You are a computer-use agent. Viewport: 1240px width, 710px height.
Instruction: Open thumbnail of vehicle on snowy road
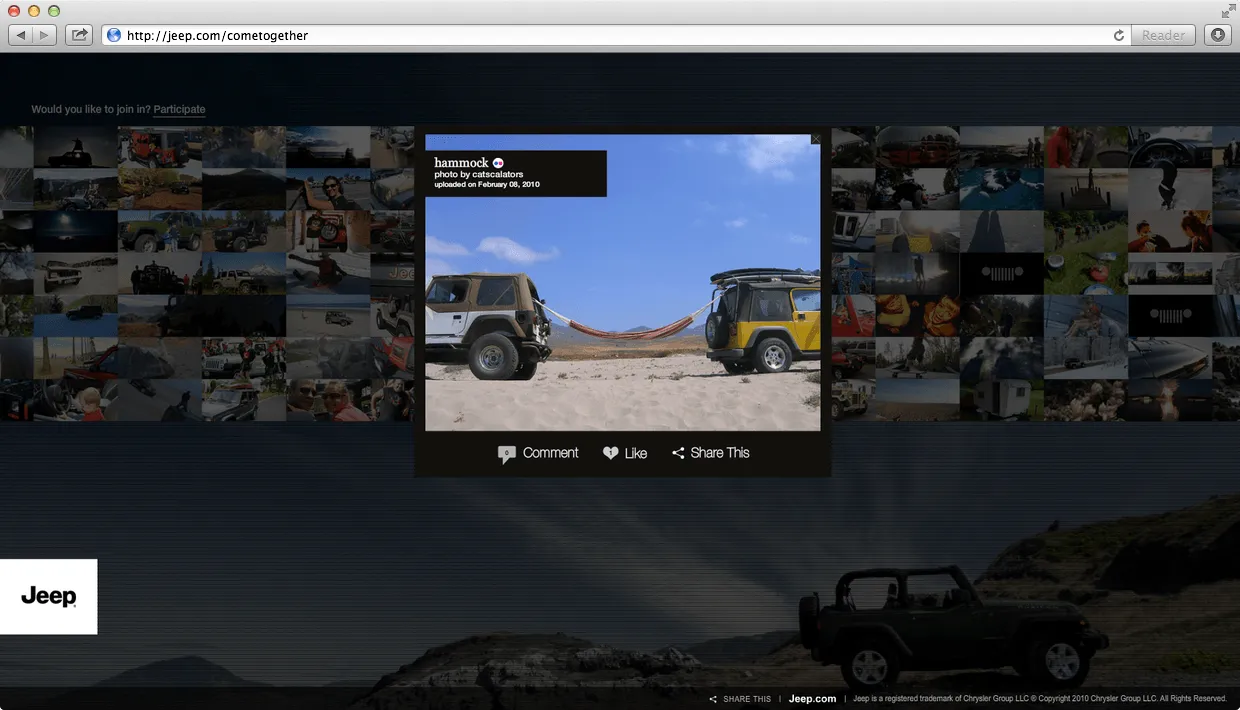pyautogui.click(x=1086, y=357)
